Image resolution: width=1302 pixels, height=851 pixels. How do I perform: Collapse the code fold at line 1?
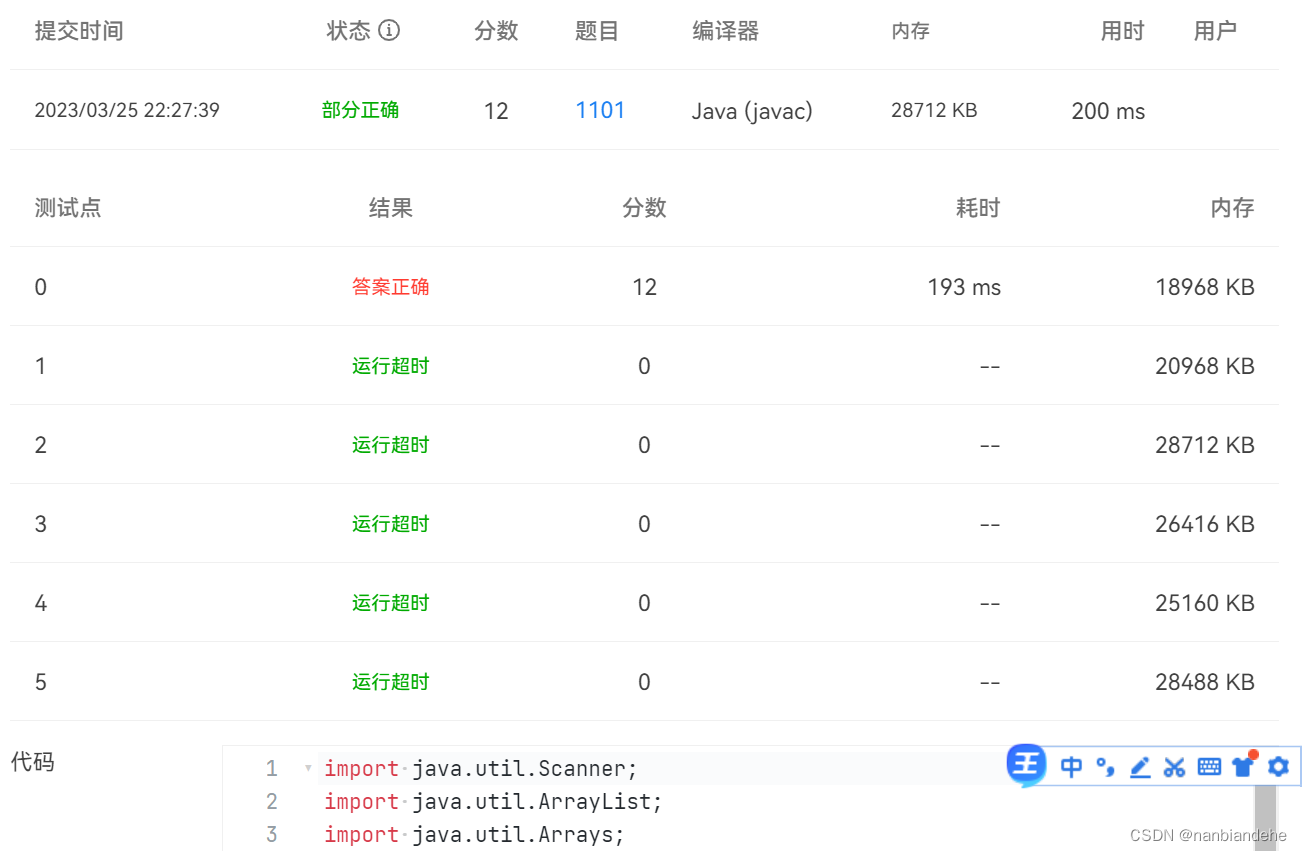(306, 767)
